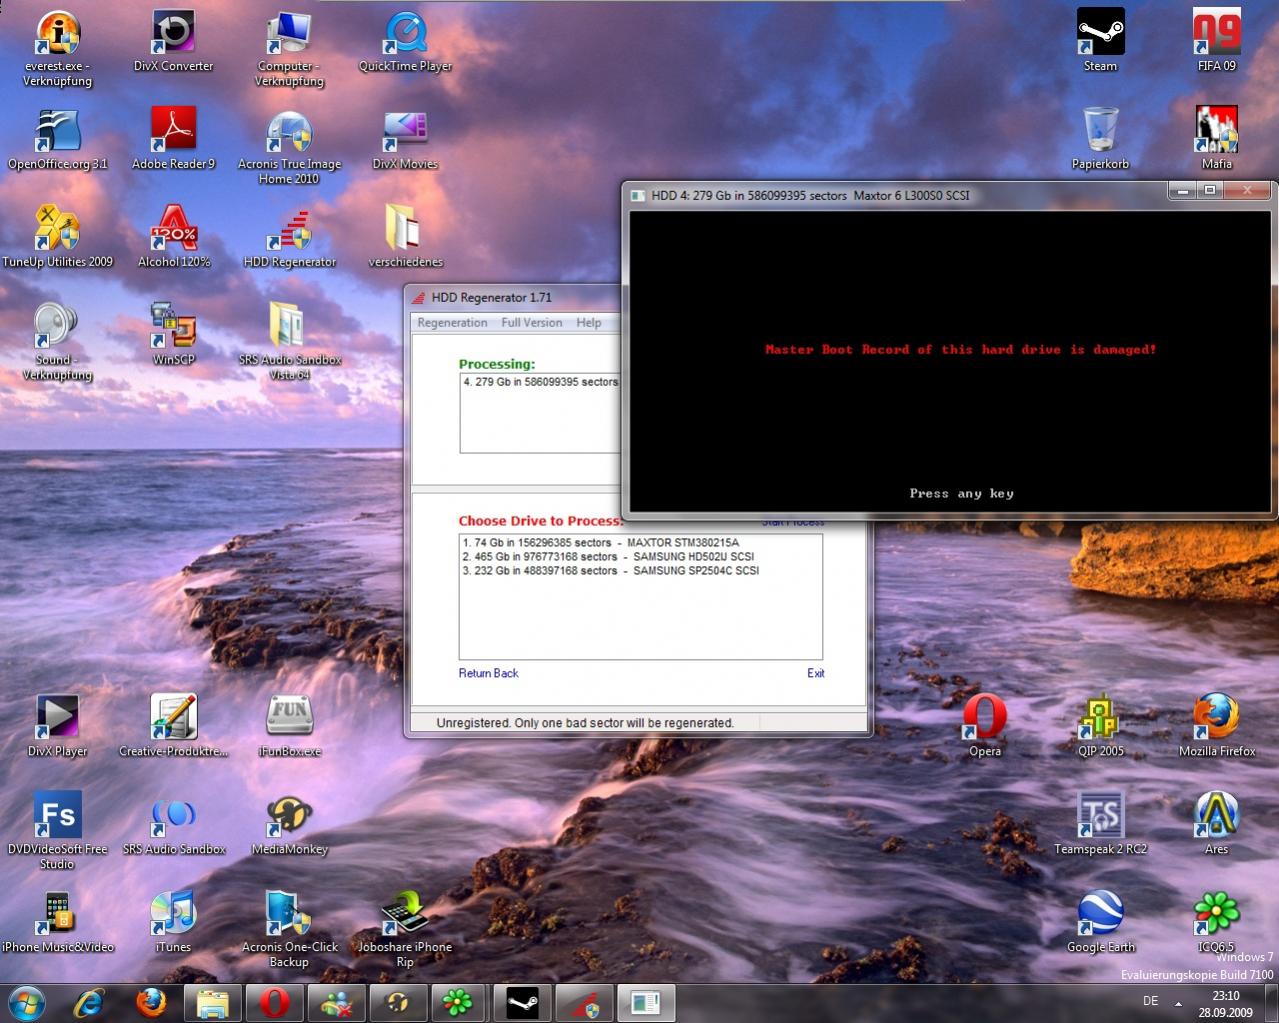The width and height of the screenshot is (1279, 1023).
Task: Open the Full Version menu
Action: [x=531, y=322]
